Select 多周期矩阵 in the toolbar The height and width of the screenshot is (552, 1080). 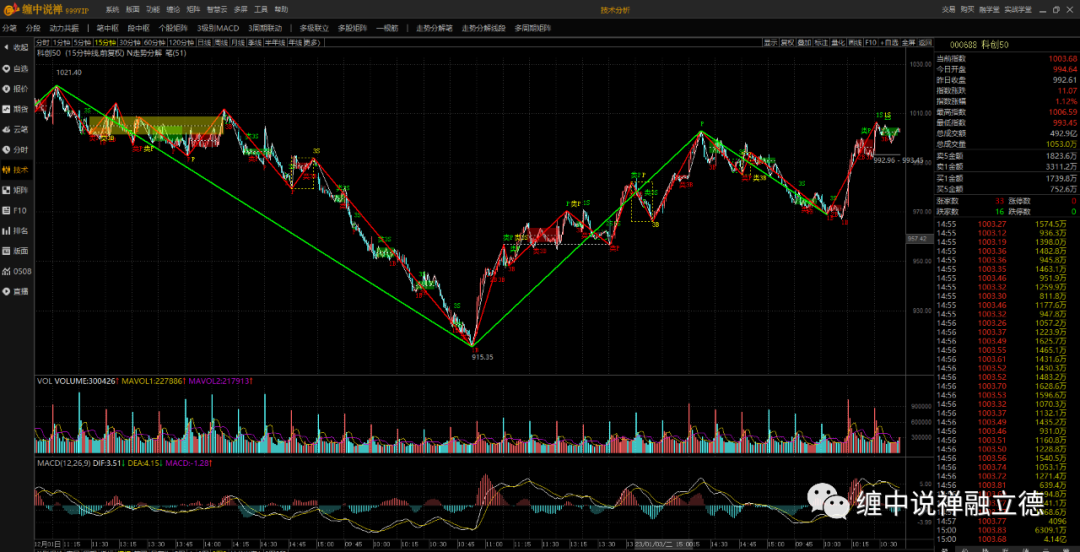(533, 28)
